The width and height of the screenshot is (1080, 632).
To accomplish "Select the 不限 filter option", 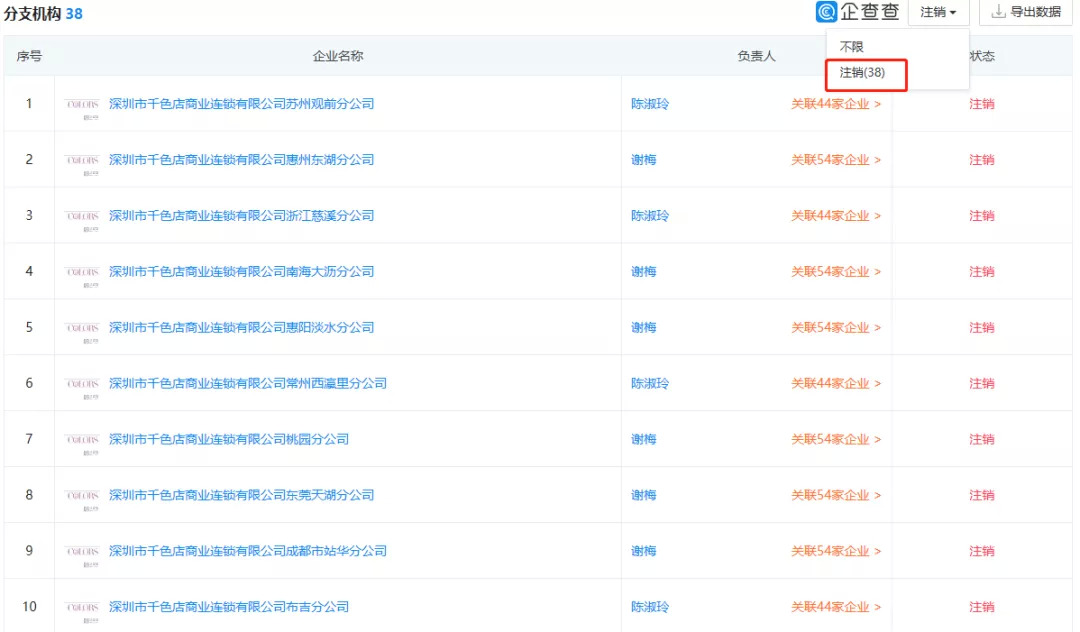I will 851,47.
